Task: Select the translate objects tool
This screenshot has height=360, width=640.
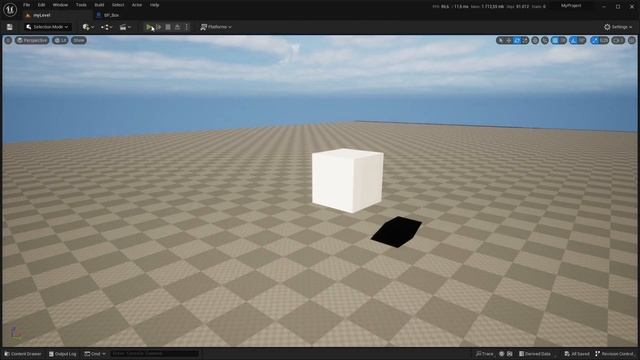Action: (509, 40)
